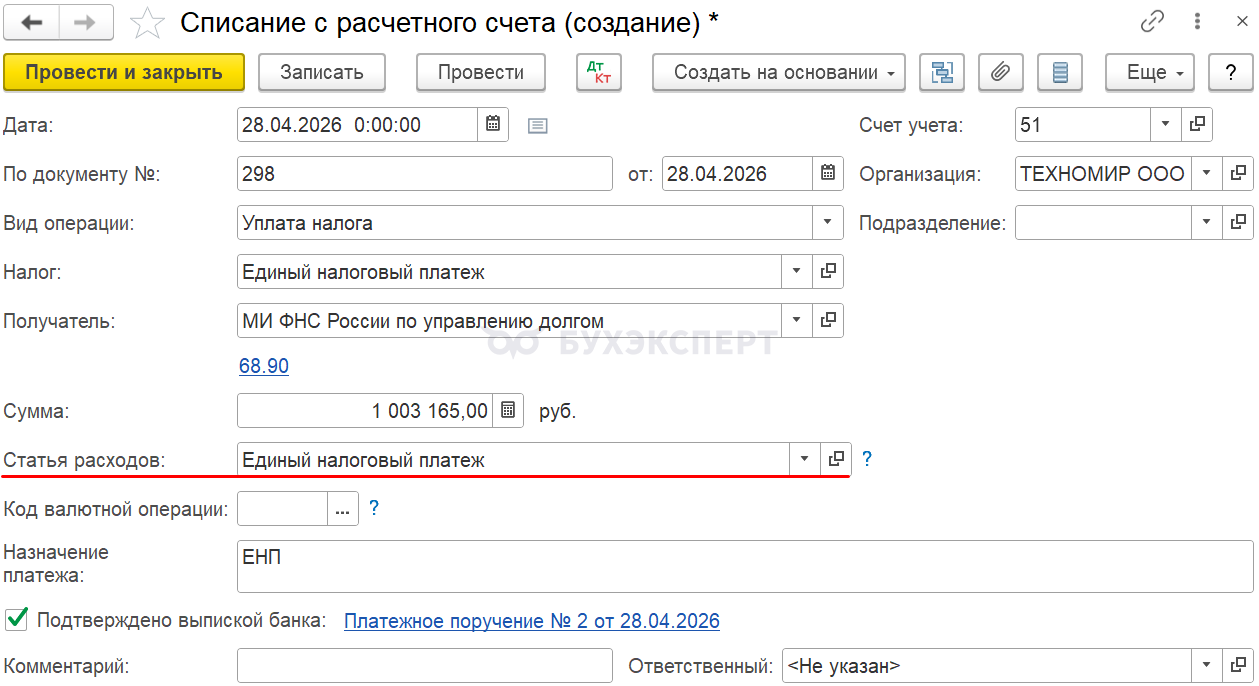The image size is (1259, 686).
Task: Click the Комментарий input field
Action: pos(424,665)
